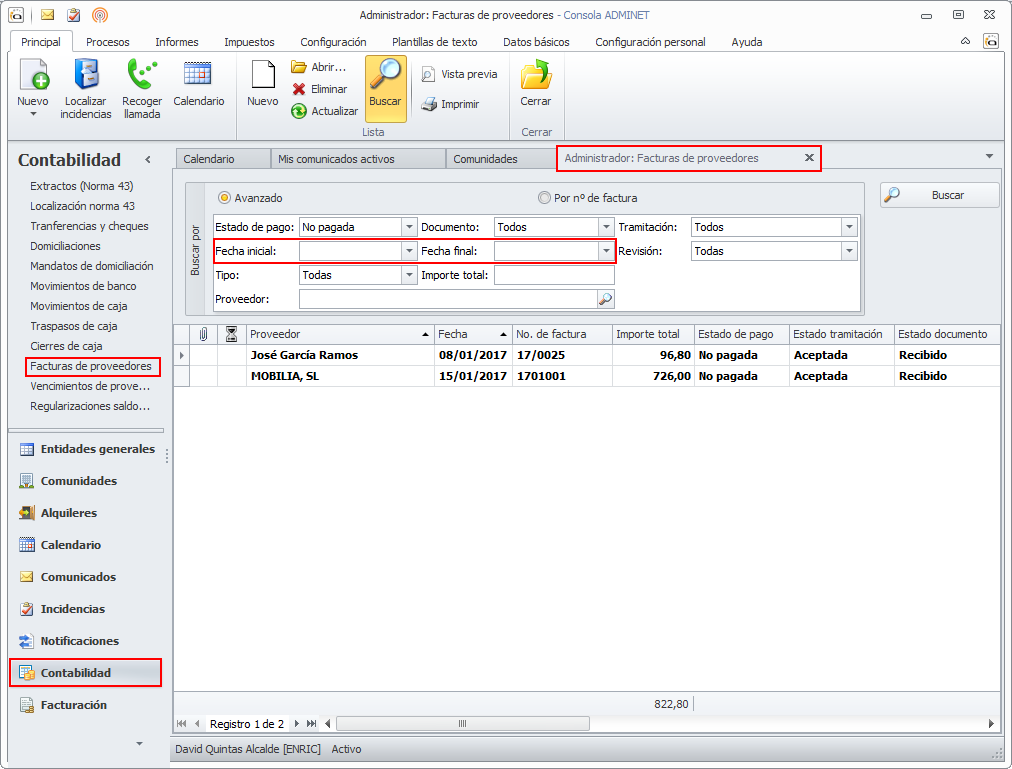This screenshot has height=769, width=1012.
Task: Open the Impuestos ribbon tab
Action: pos(249,42)
